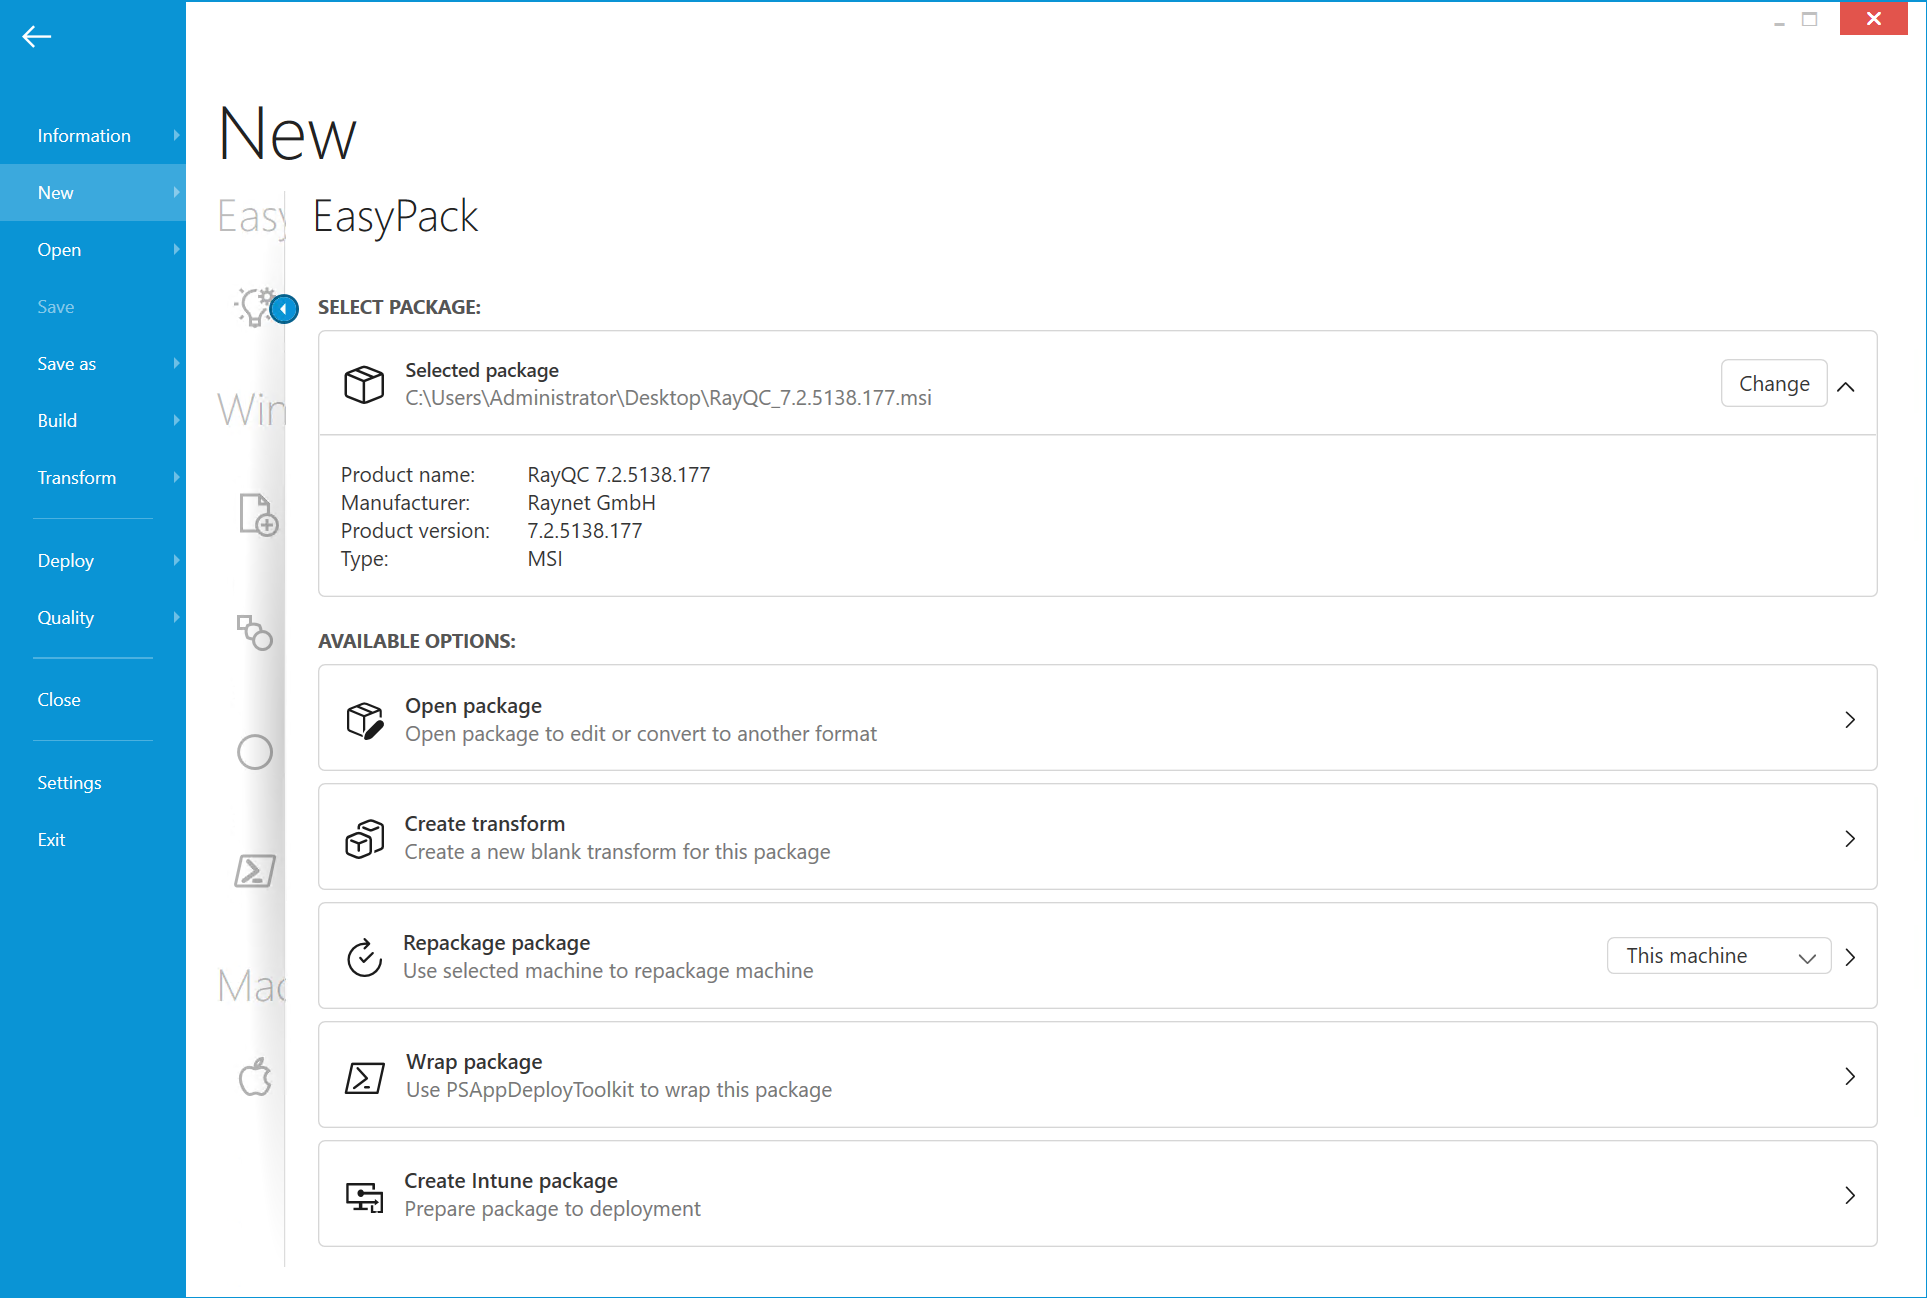The image size is (1927, 1298).
Task: Click the PowerShell icon in left strip
Action: (x=255, y=870)
